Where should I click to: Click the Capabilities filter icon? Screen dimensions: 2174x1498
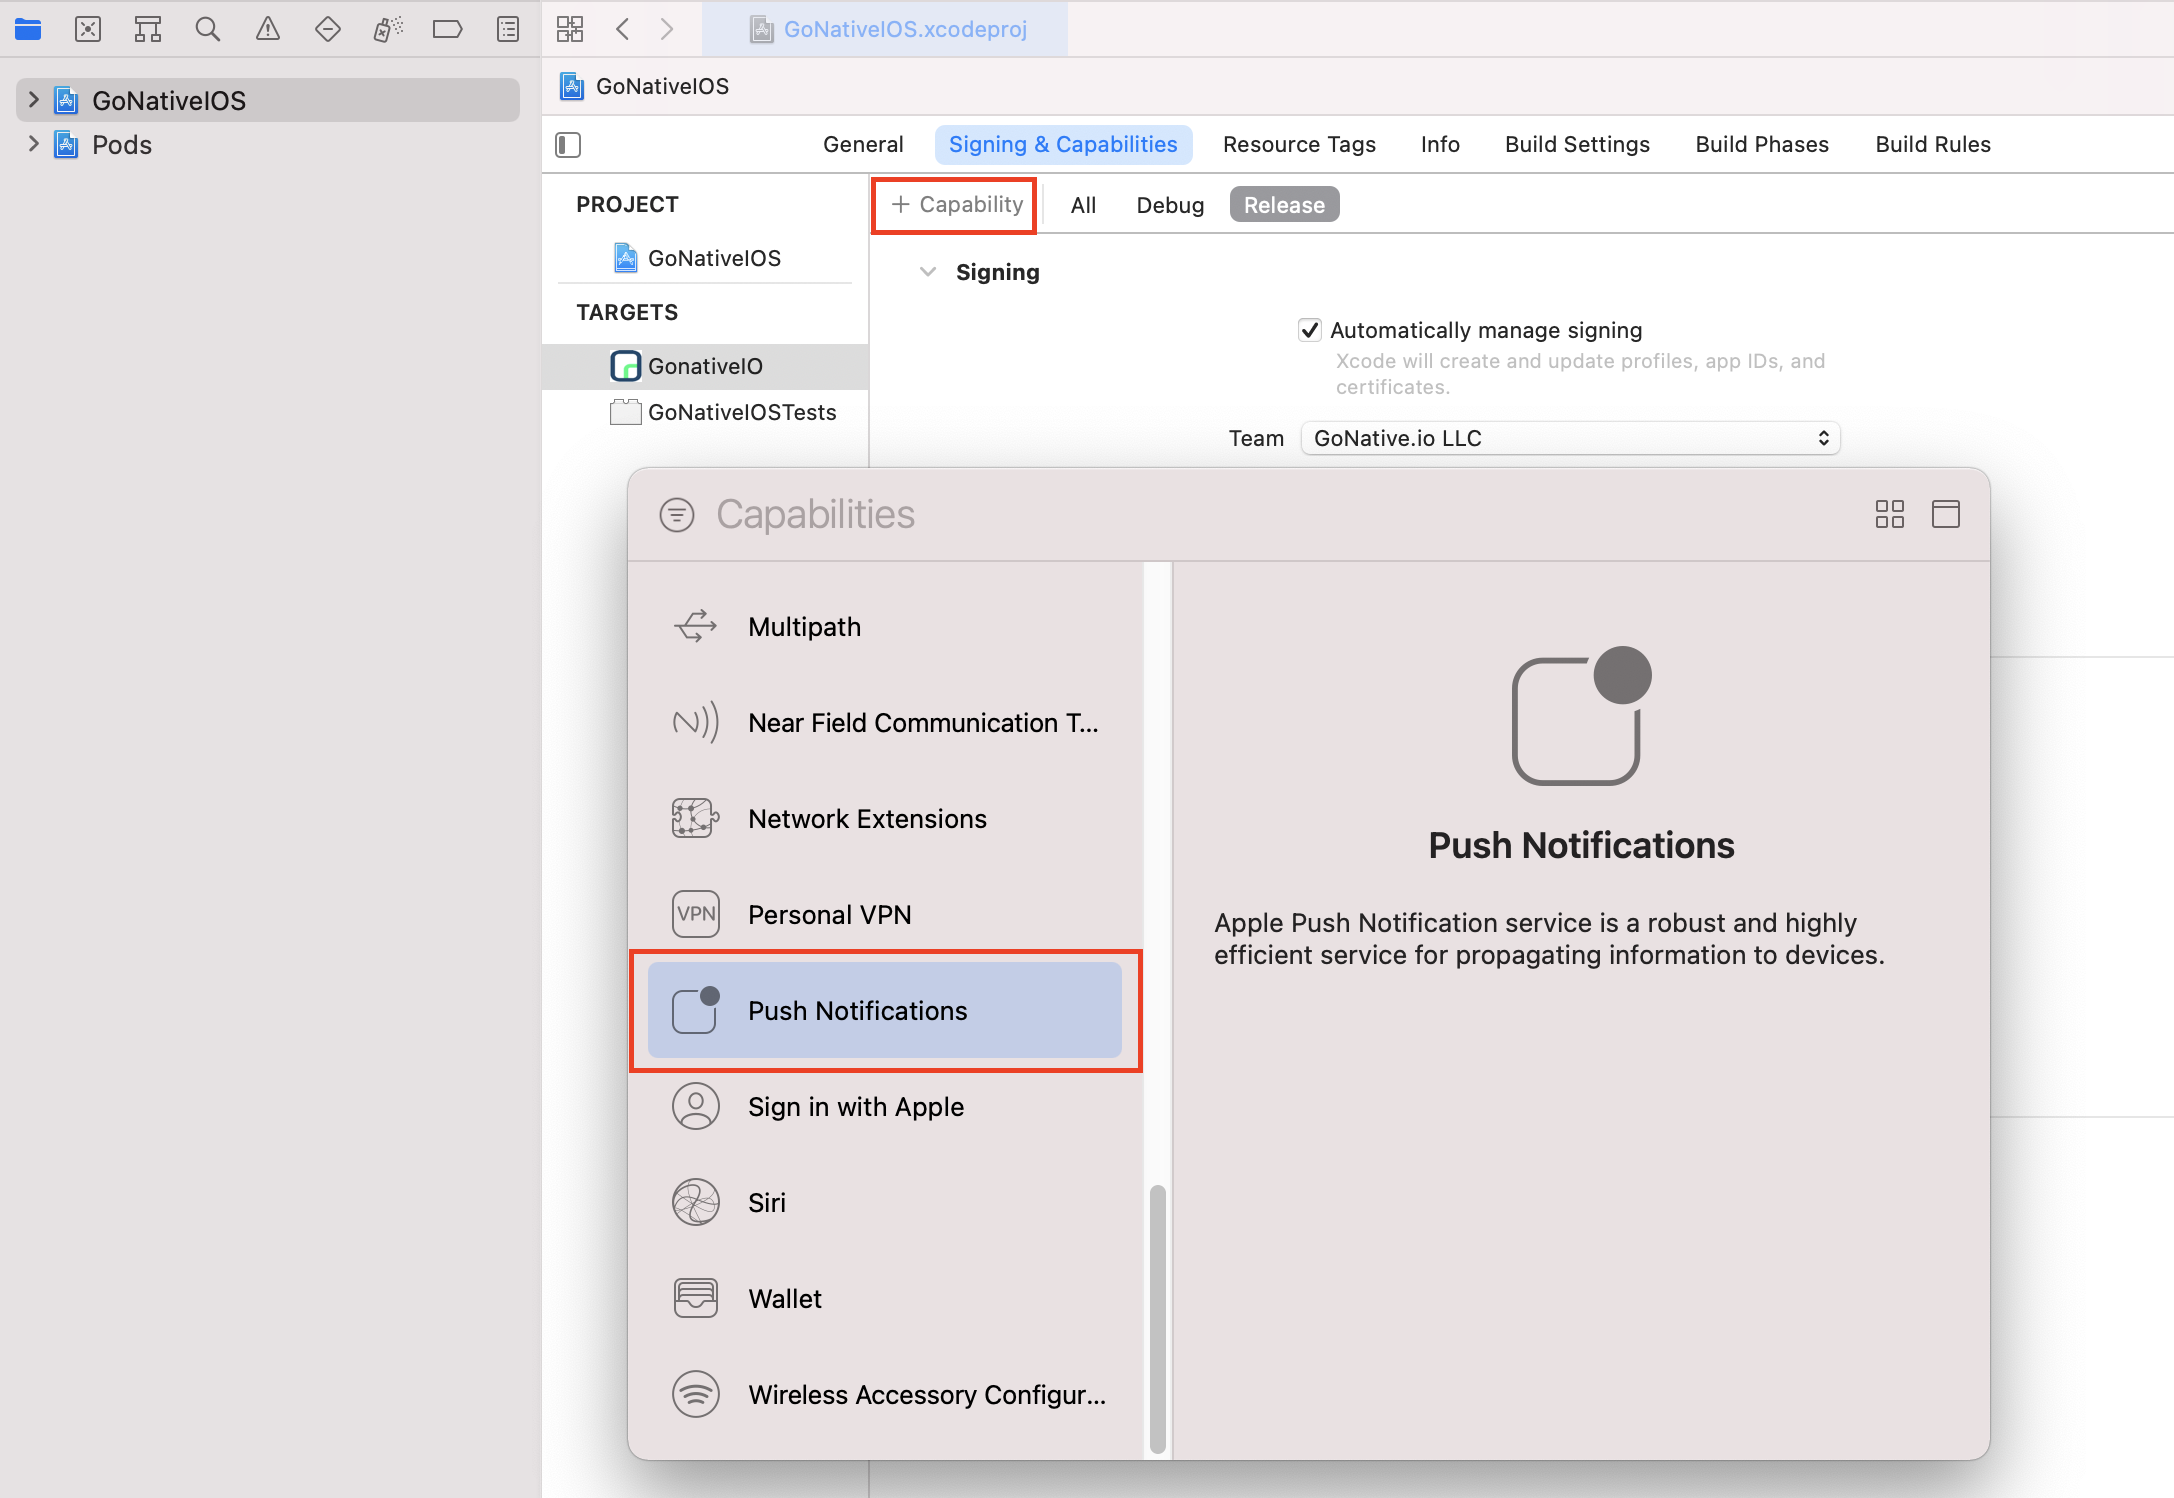pos(677,515)
